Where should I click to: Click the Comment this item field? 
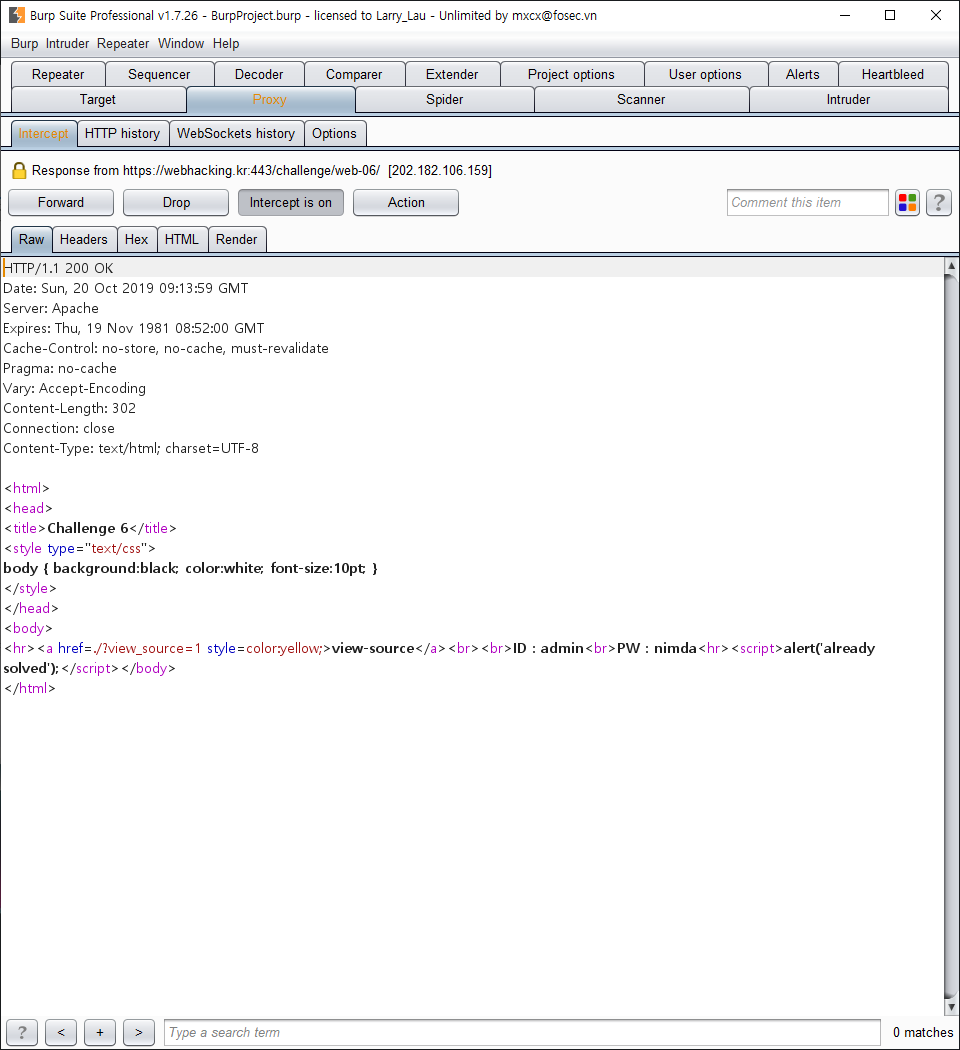[807, 203]
